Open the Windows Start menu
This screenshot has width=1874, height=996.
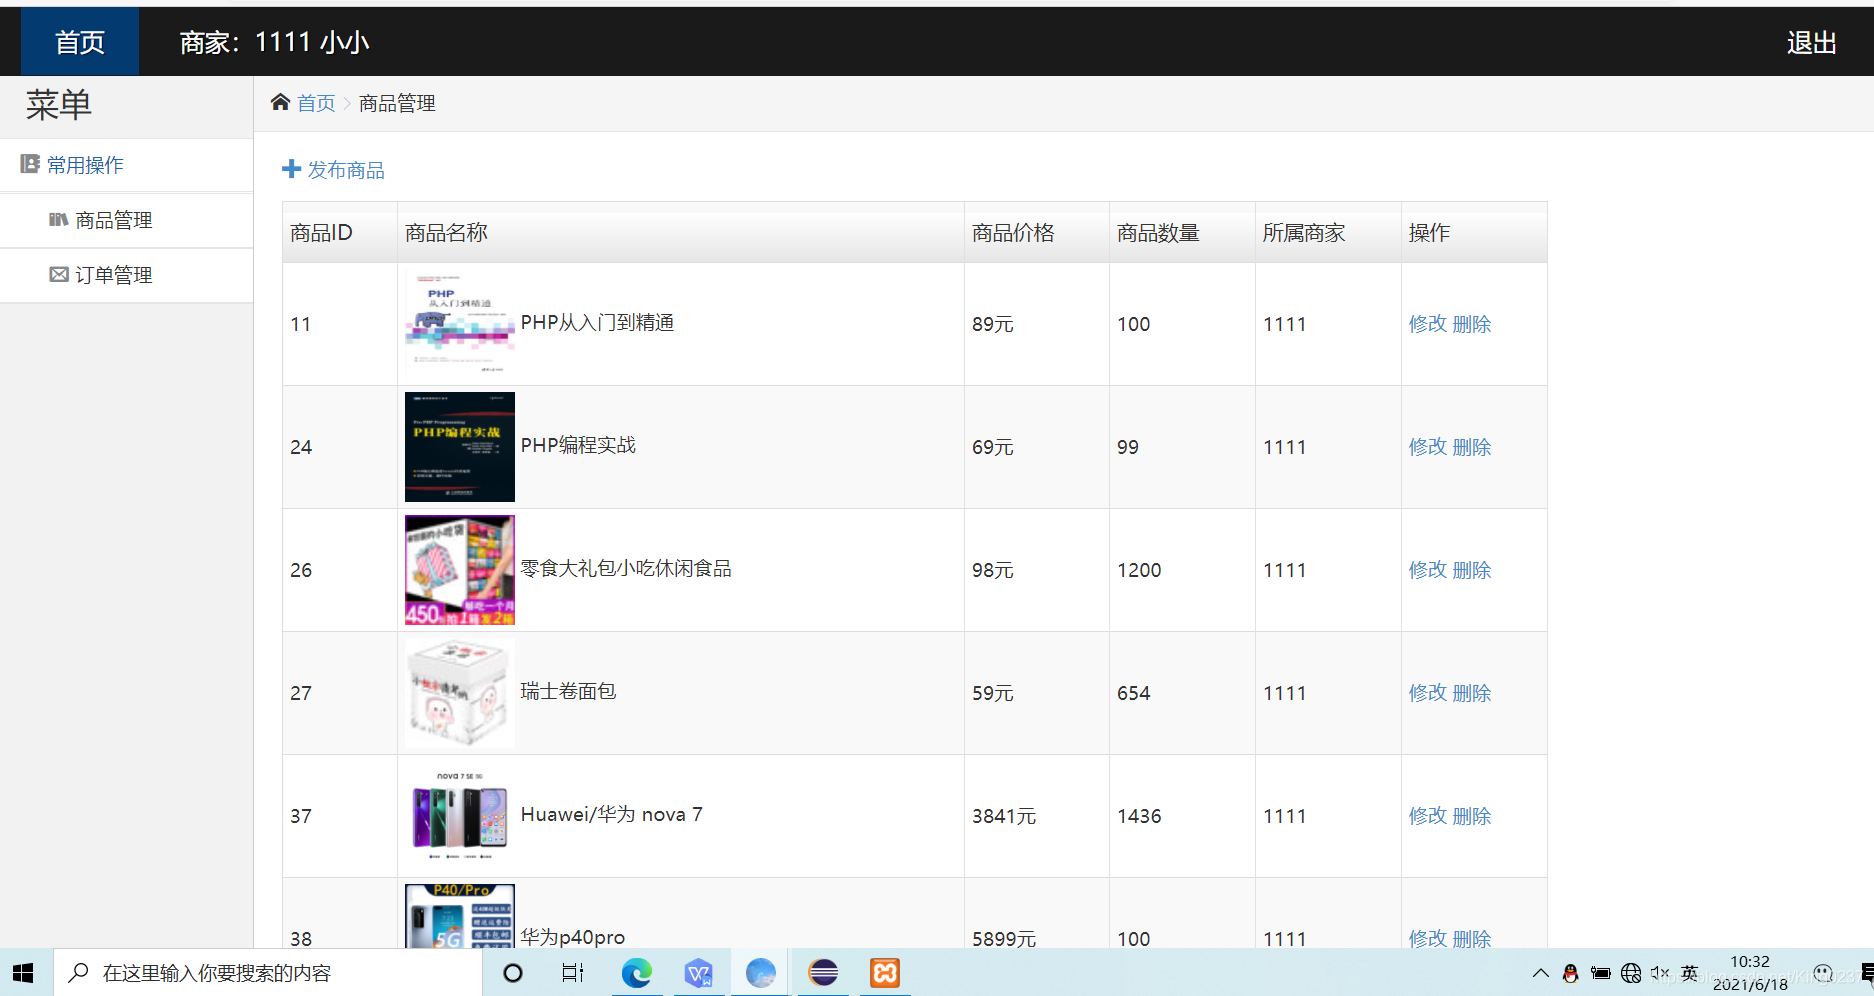(23, 973)
